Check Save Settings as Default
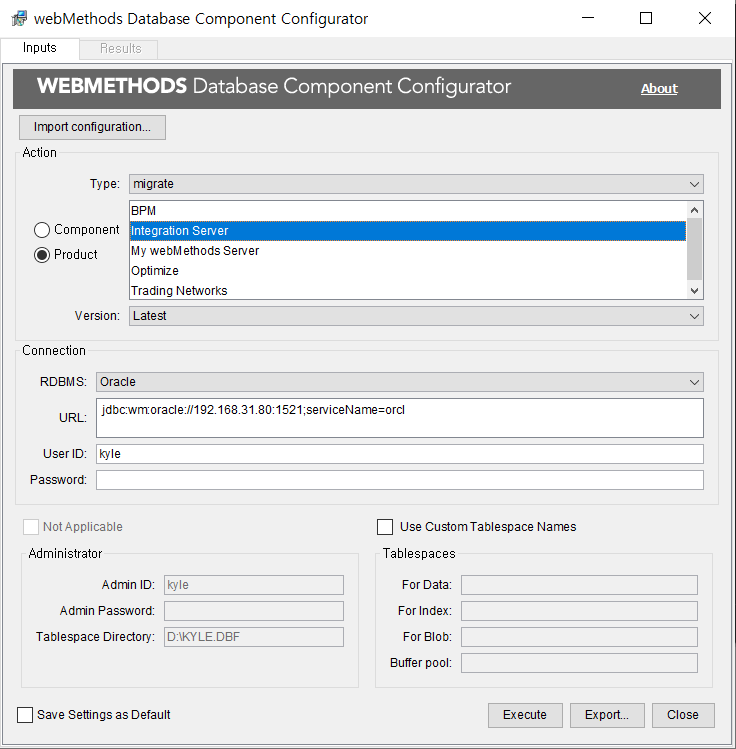This screenshot has width=736, height=749. [25, 715]
